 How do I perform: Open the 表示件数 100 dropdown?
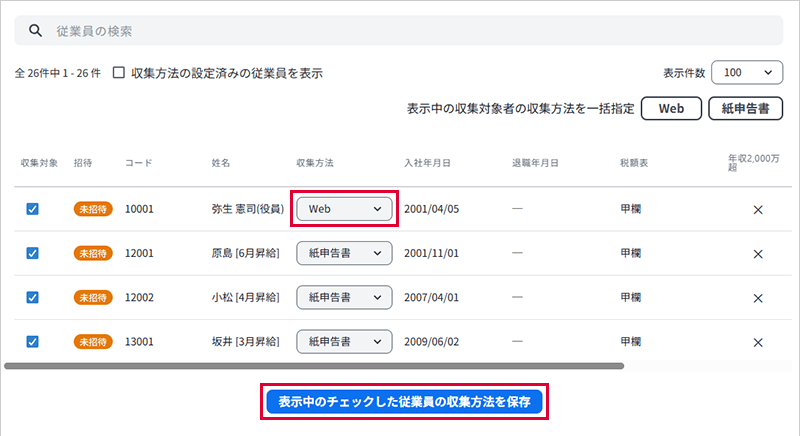click(x=746, y=73)
